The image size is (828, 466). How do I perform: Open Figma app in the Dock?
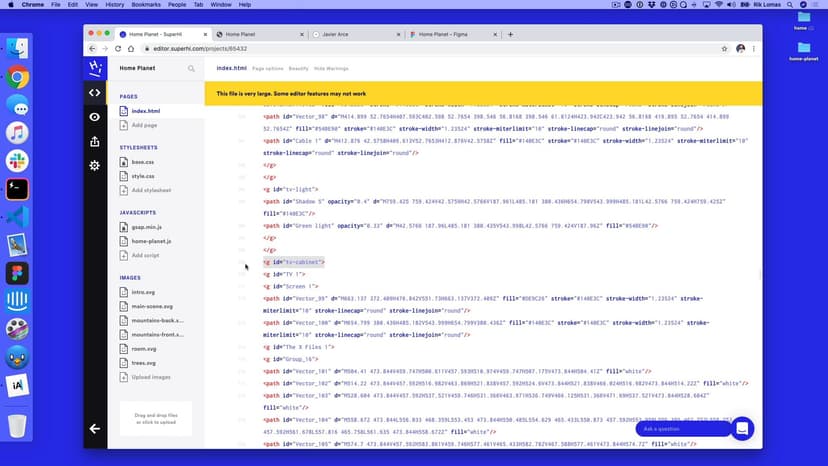click(17, 273)
